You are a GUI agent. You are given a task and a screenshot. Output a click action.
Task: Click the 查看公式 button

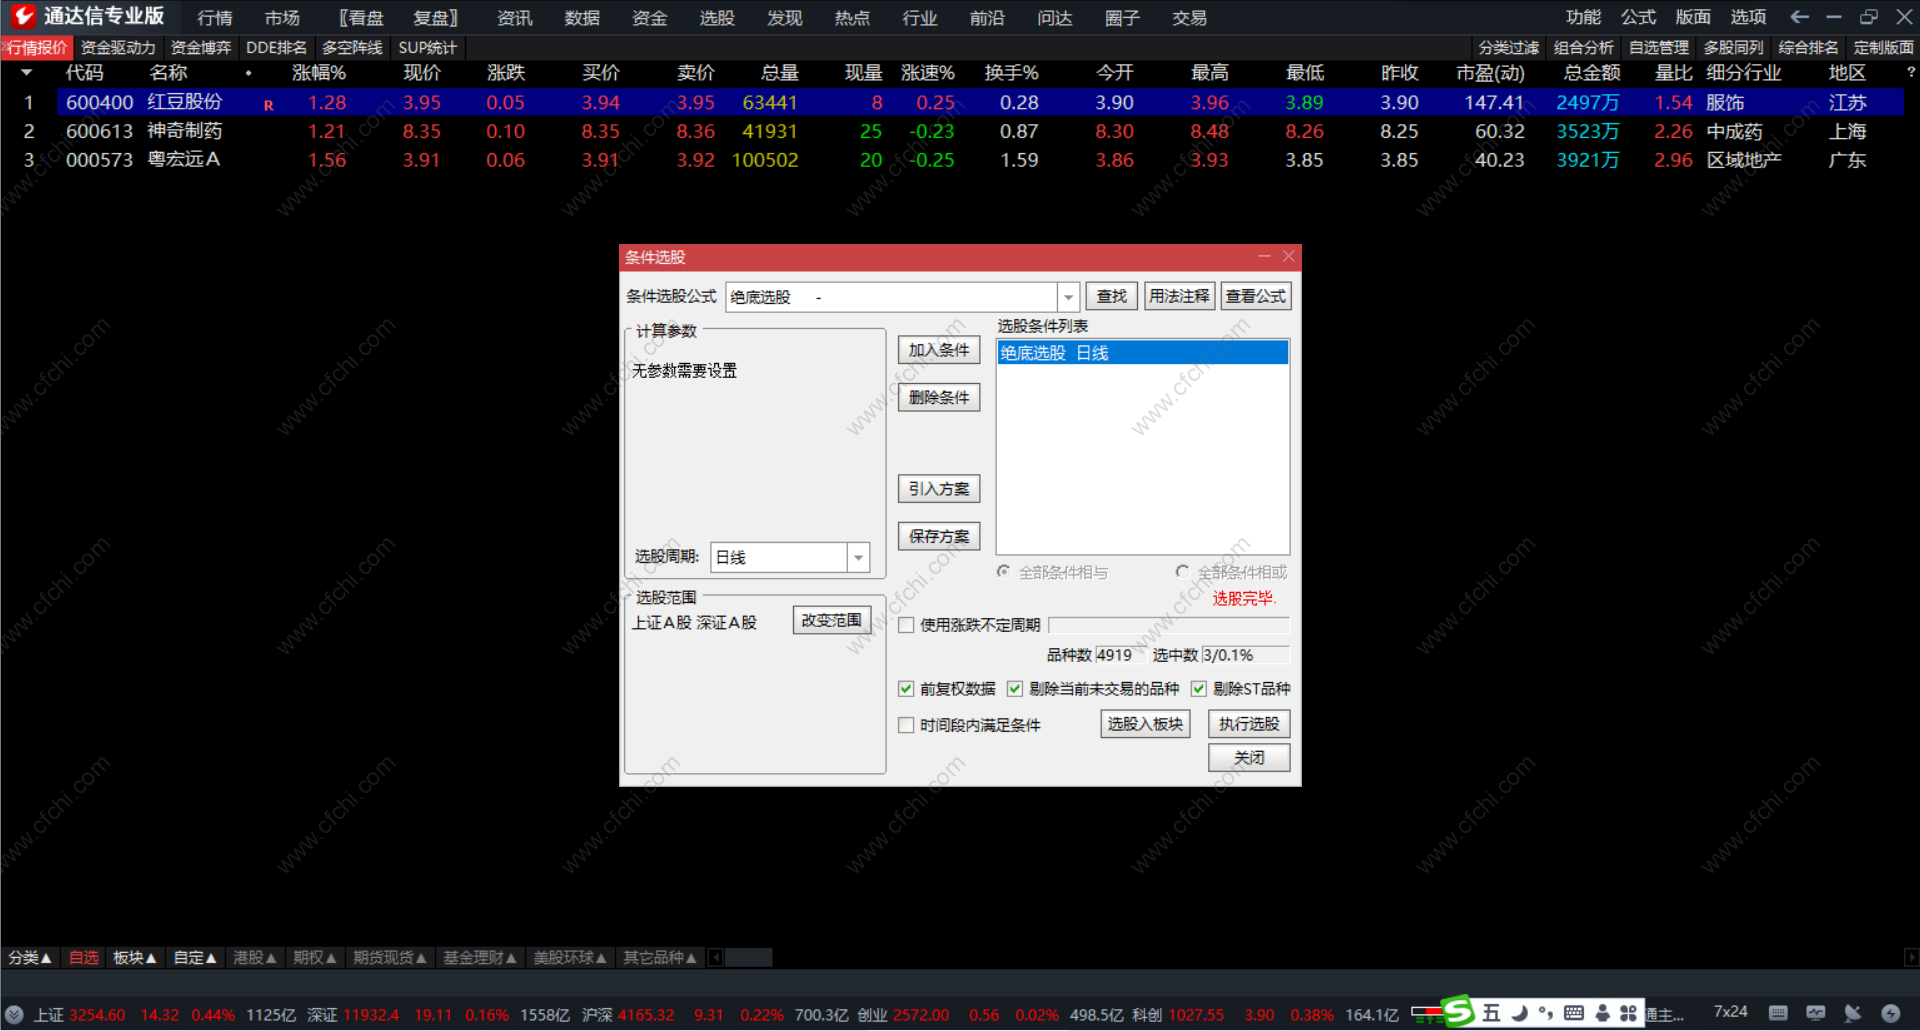pyautogui.click(x=1256, y=296)
